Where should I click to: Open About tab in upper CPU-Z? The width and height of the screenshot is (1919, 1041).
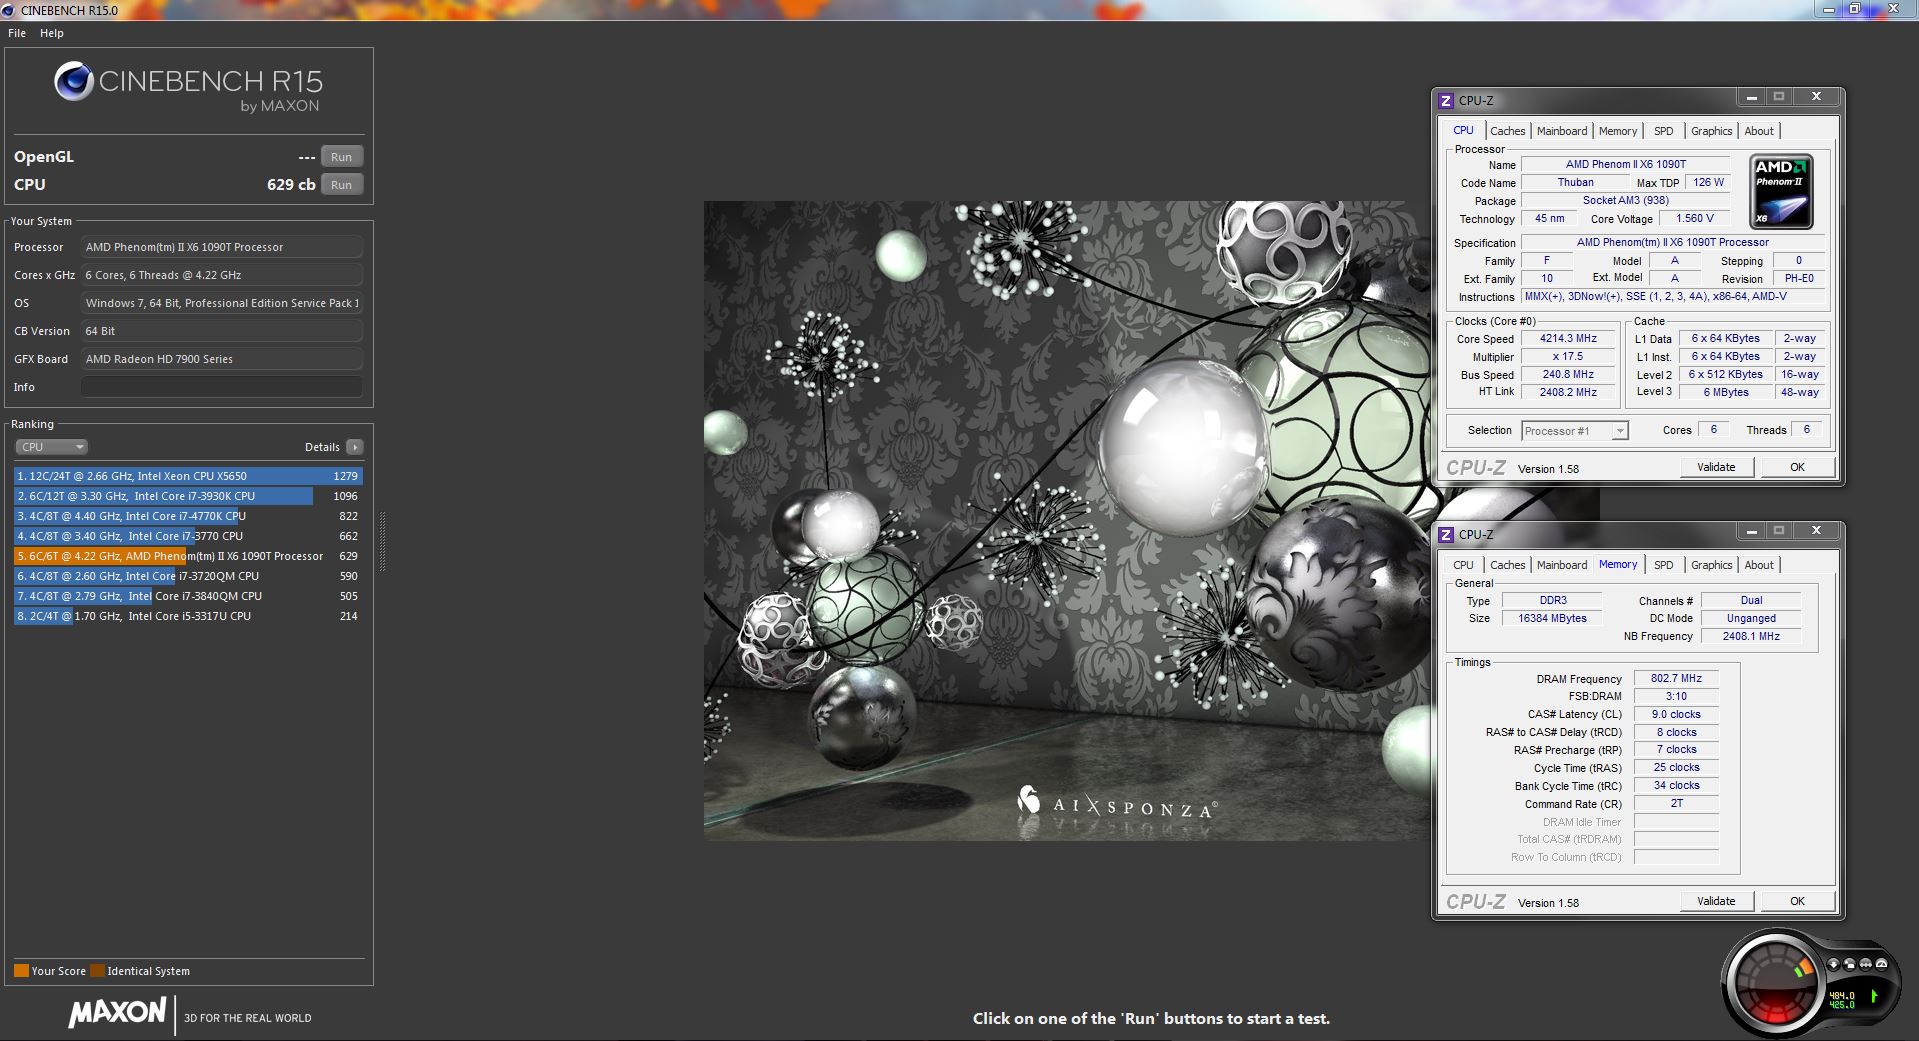(x=1758, y=131)
